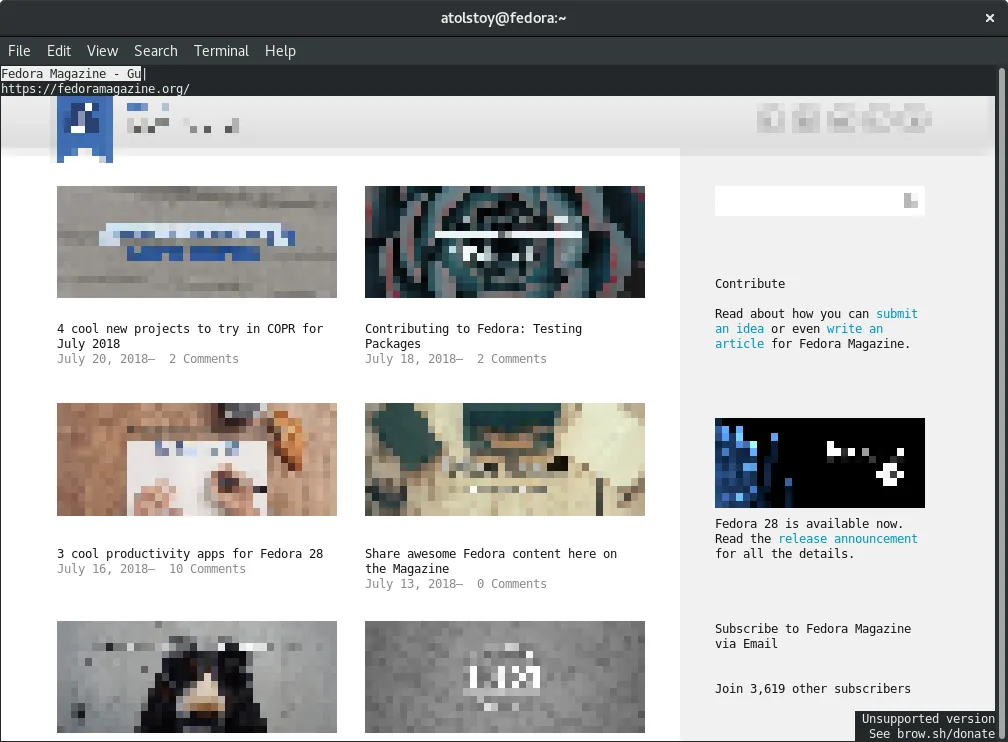Open the Terminal menu
The width and height of the screenshot is (1008, 742).
point(221,51)
